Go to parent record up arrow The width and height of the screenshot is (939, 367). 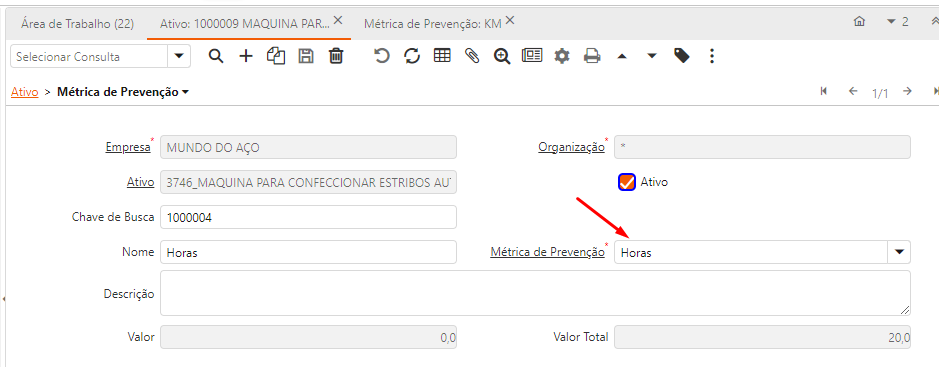(x=622, y=57)
